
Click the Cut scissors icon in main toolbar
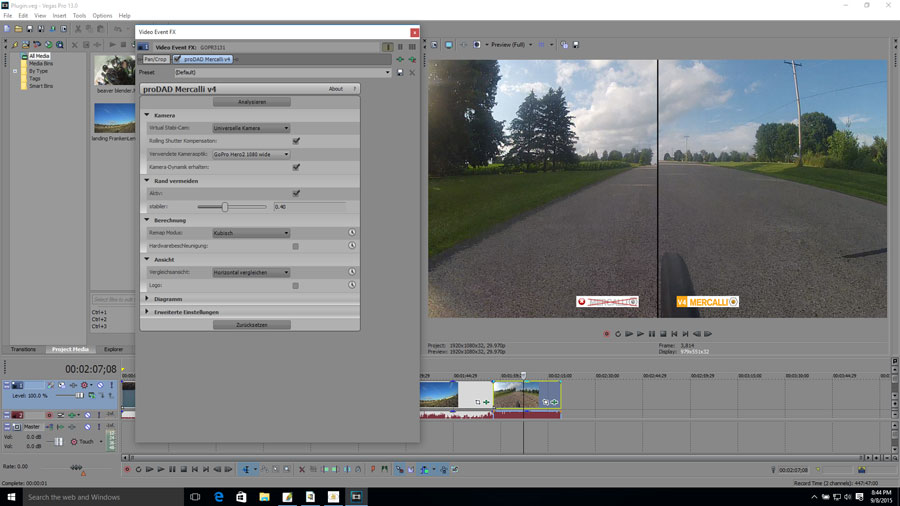(x=78, y=29)
